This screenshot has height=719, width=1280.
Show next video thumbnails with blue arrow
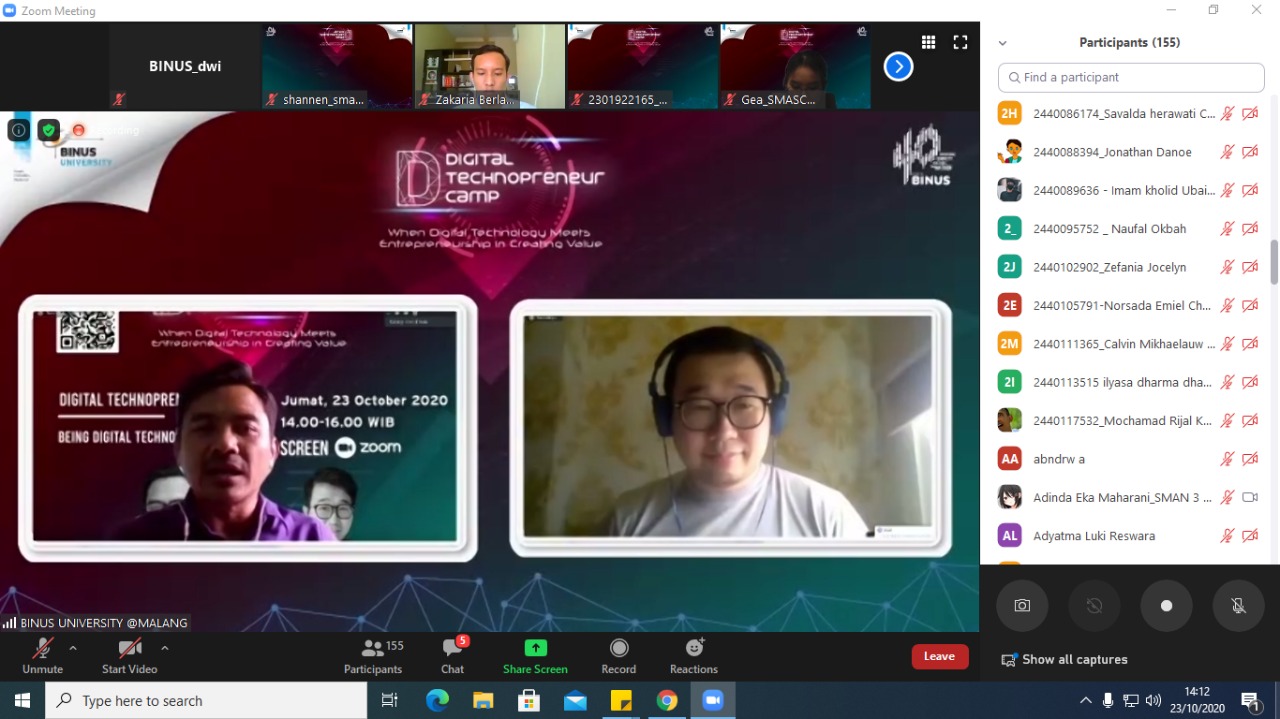[898, 67]
